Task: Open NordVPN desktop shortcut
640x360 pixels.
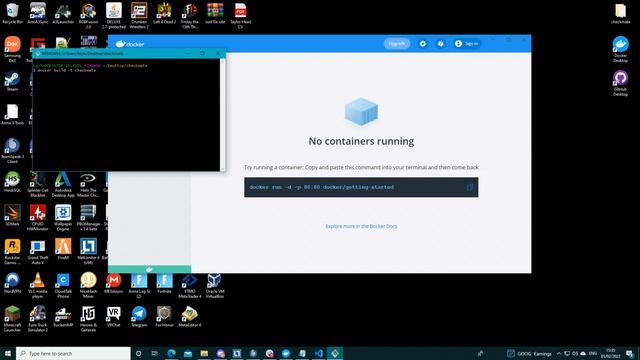Action: [12, 283]
